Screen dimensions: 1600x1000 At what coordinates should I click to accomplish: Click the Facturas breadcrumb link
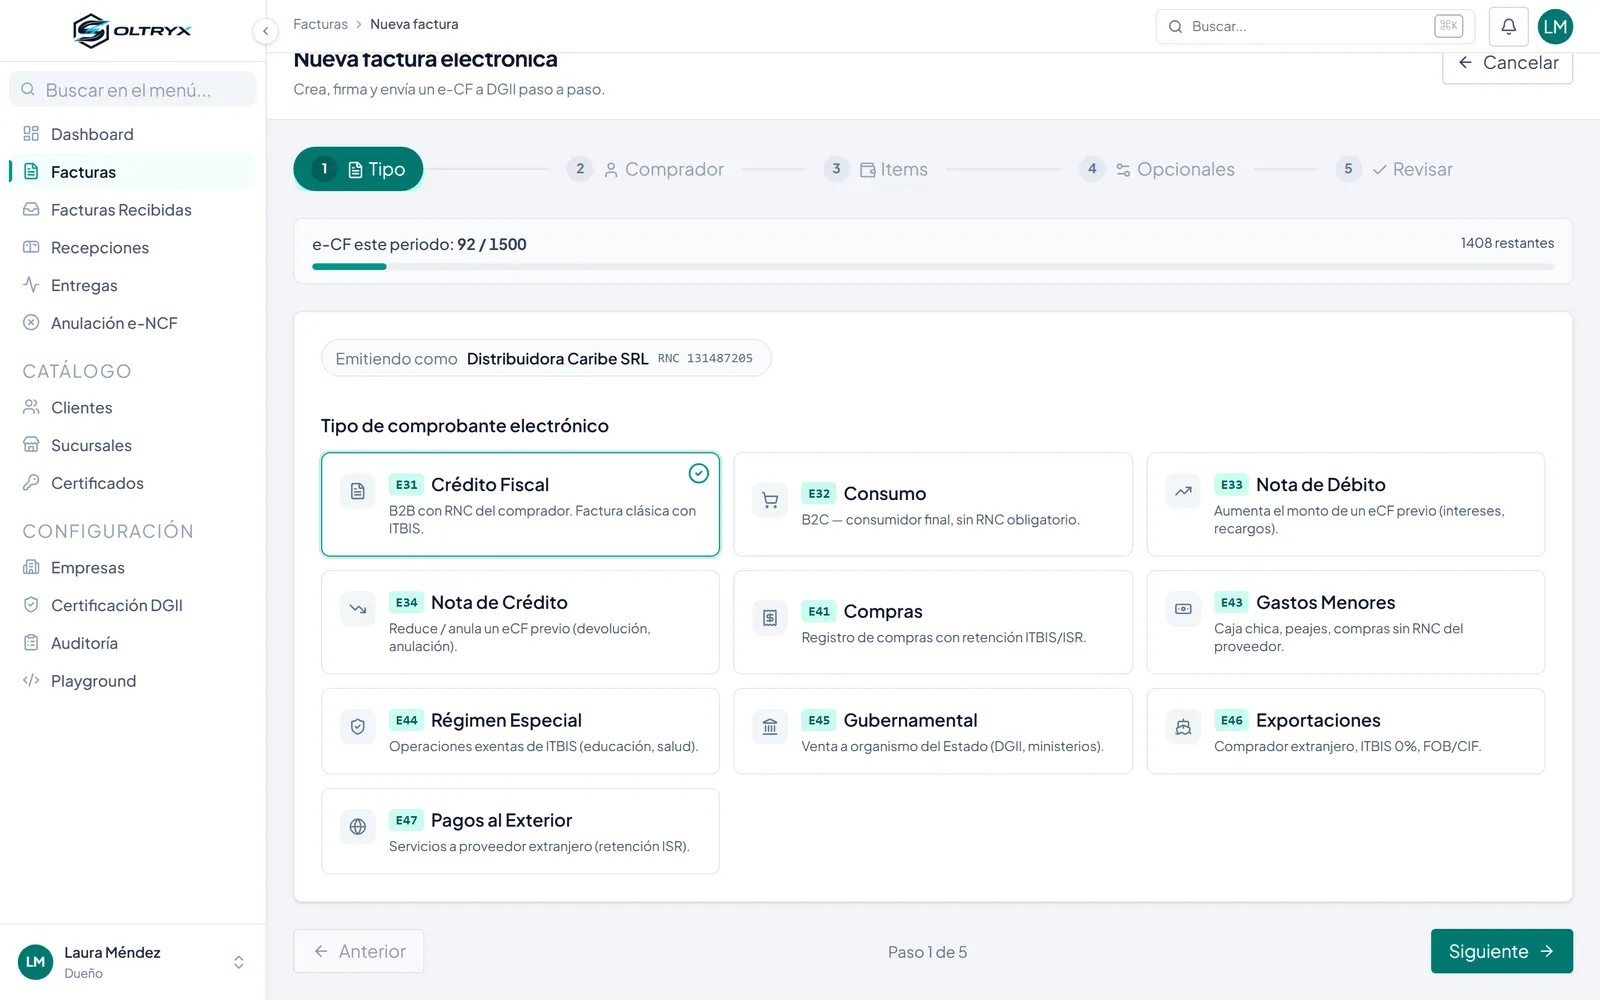tap(320, 24)
